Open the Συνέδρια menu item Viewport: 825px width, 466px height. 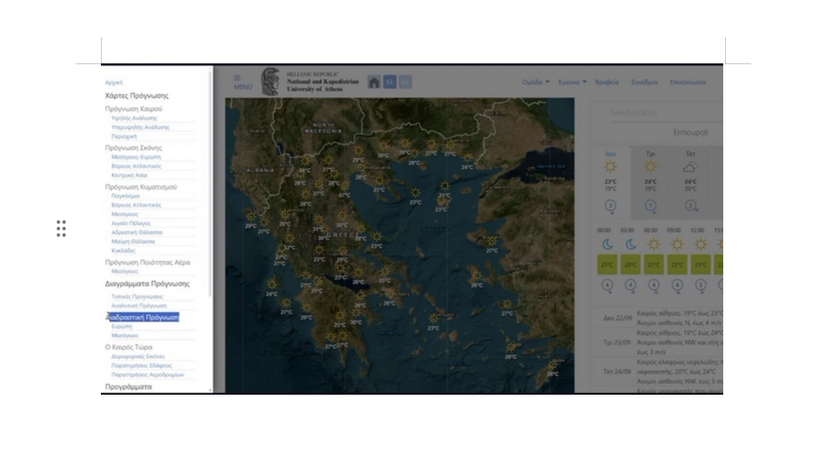644,82
